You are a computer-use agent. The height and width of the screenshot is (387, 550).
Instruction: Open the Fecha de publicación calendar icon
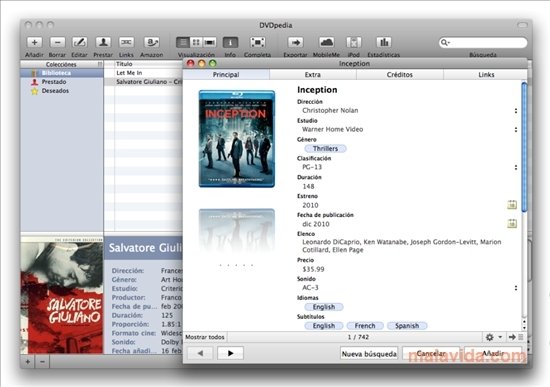(x=512, y=223)
